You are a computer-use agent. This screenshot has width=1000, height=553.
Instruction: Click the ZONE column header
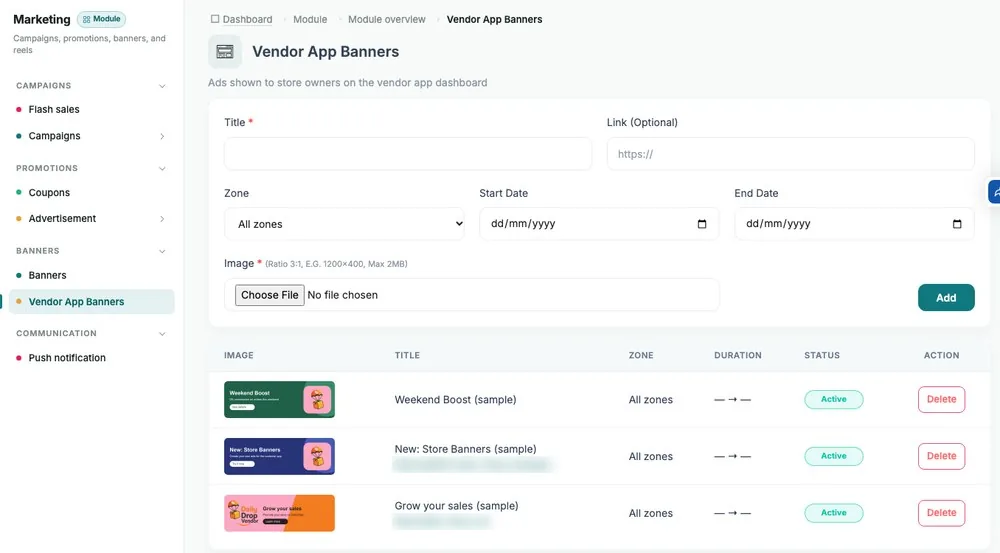click(641, 355)
